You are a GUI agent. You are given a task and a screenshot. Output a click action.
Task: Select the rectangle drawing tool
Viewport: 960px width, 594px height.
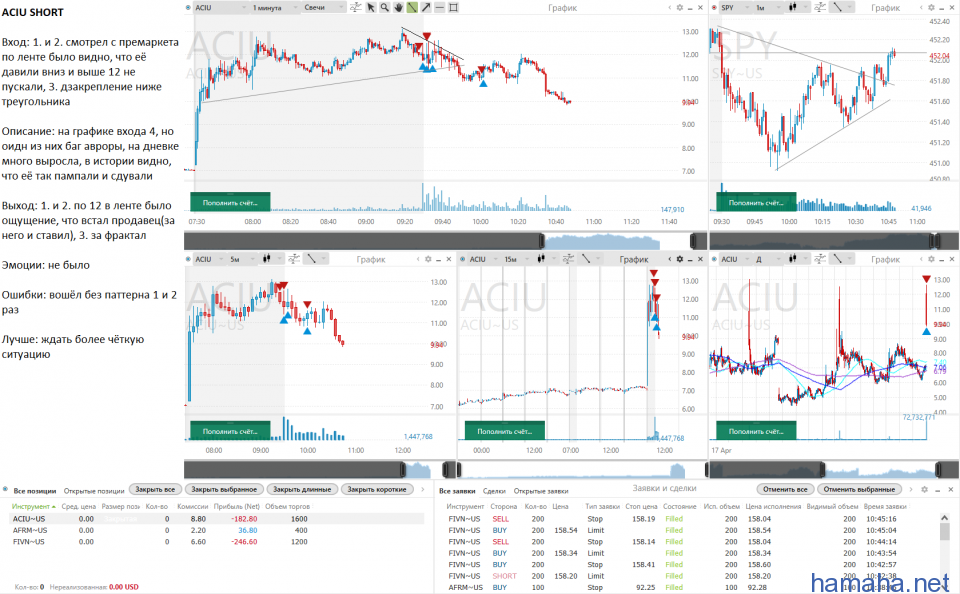(454, 7)
